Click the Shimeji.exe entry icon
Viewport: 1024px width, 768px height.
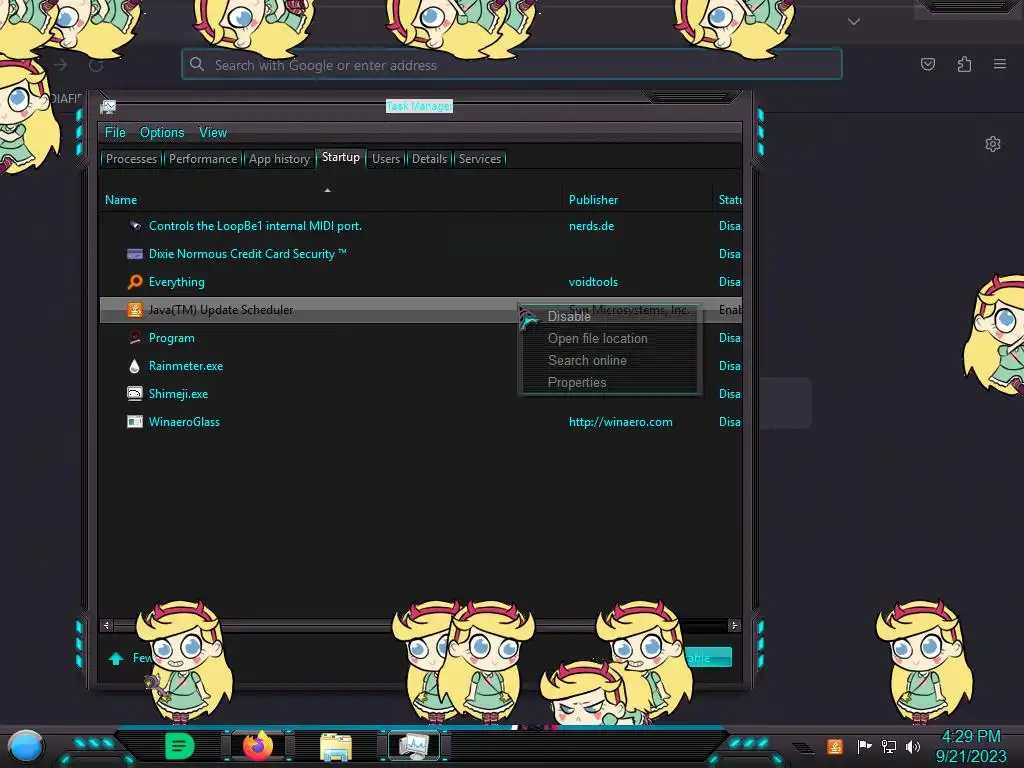135,394
